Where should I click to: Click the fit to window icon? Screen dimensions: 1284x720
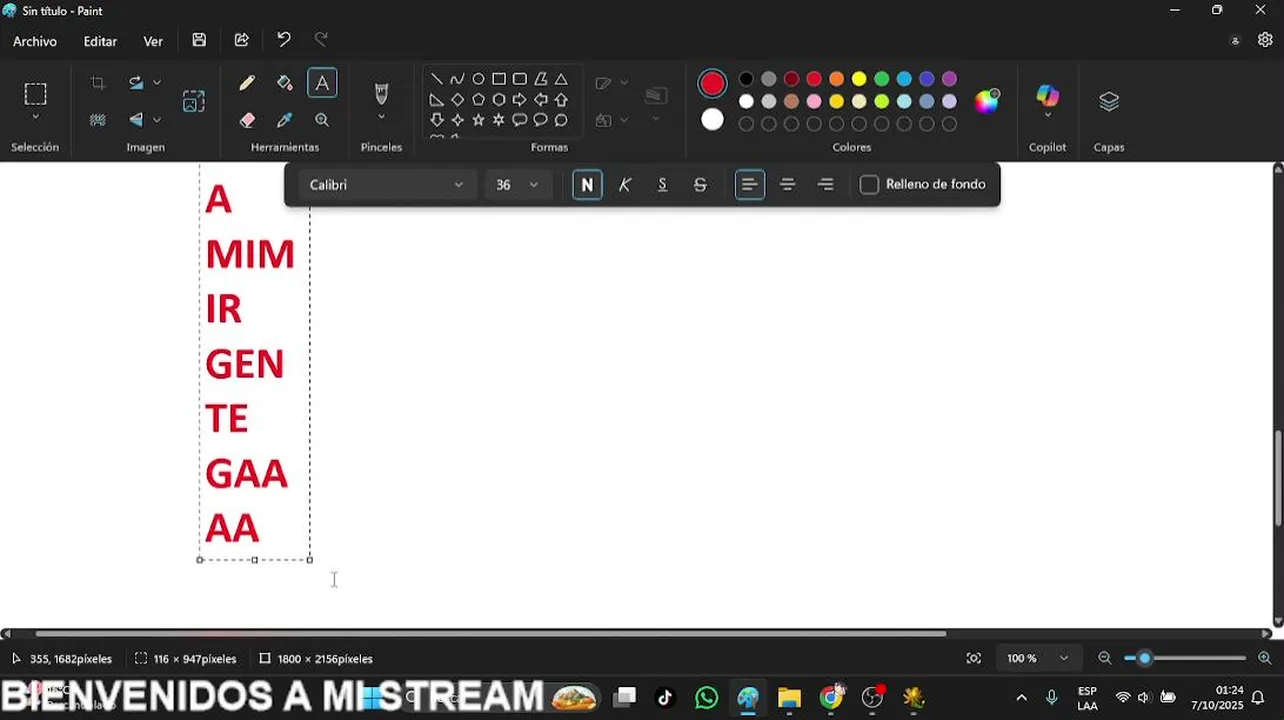[973, 658]
